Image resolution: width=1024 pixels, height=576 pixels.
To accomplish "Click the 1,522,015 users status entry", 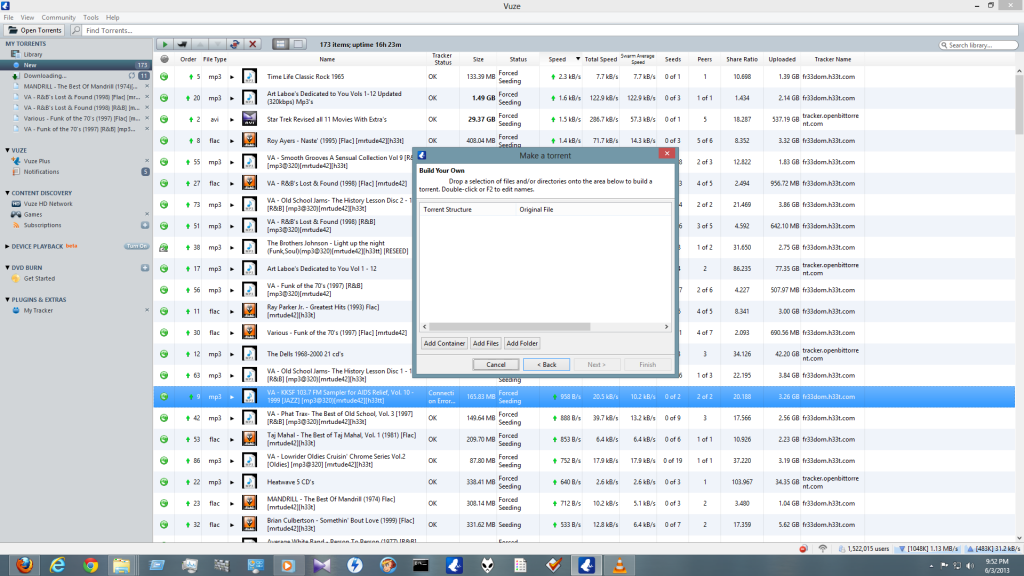I will point(864,549).
